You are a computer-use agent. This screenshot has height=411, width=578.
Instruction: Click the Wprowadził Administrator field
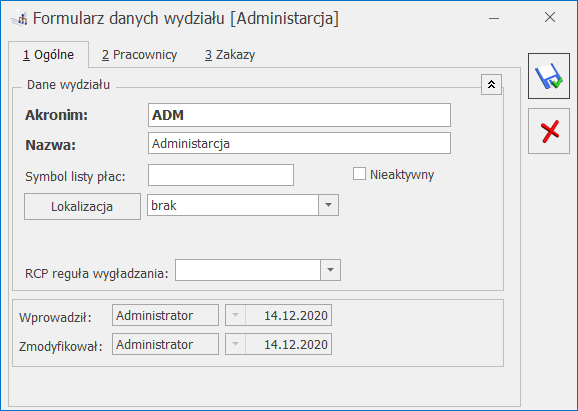[x=165, y=315]
